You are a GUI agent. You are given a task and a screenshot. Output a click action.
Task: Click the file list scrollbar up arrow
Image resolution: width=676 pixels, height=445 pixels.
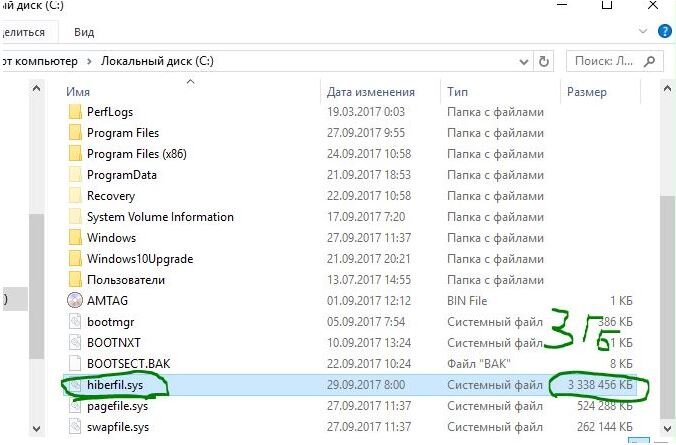tap(667, 89)
